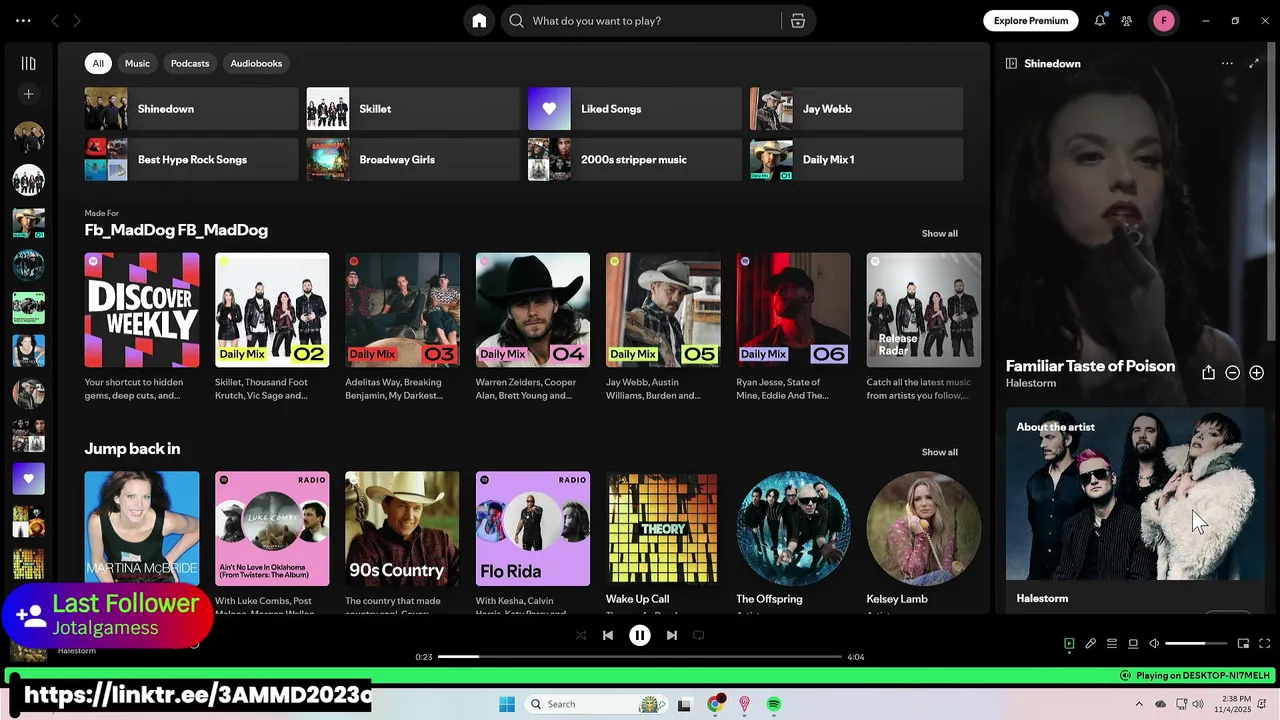The width and height of the screenshot is (1280, 720).
Task: Collapse Your Library sidebar icon
Action: click(29, 63)
